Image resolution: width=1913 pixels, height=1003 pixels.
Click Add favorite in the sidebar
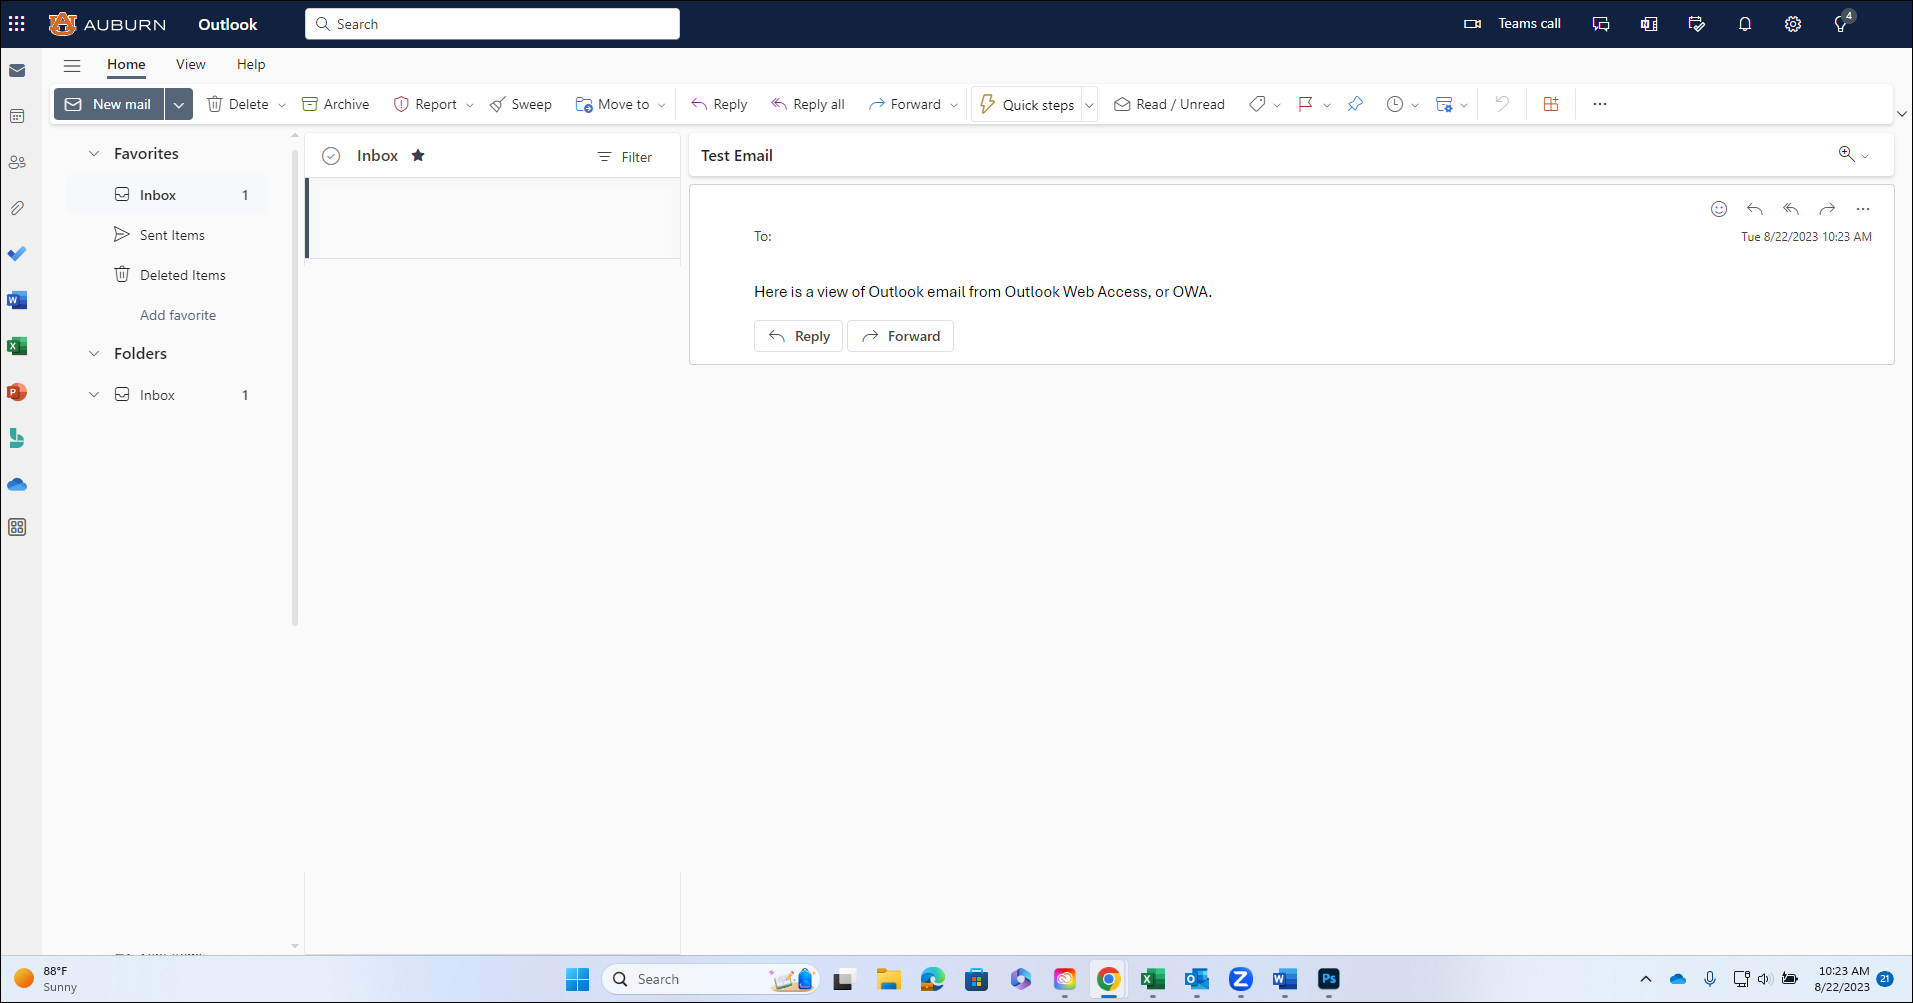(x=177, y=314)
